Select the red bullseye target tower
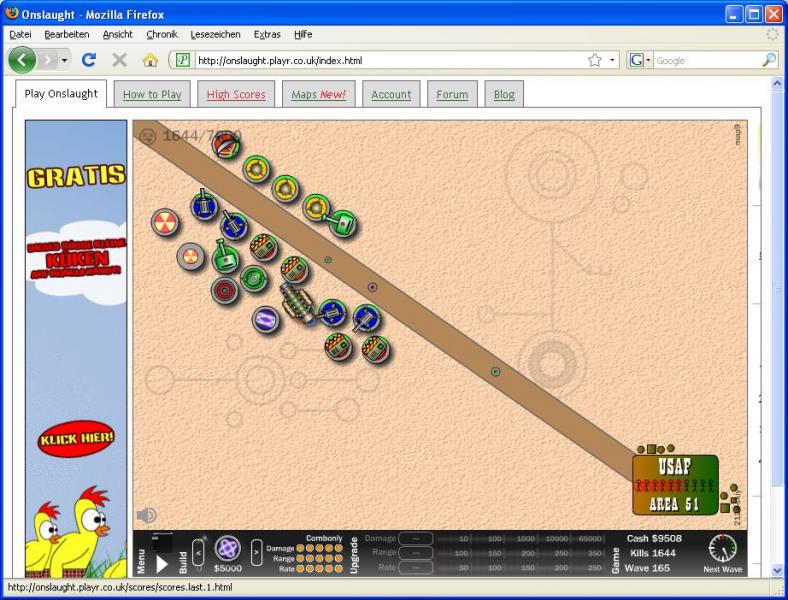This screenshot has height=600, width=788. [224, 291]
